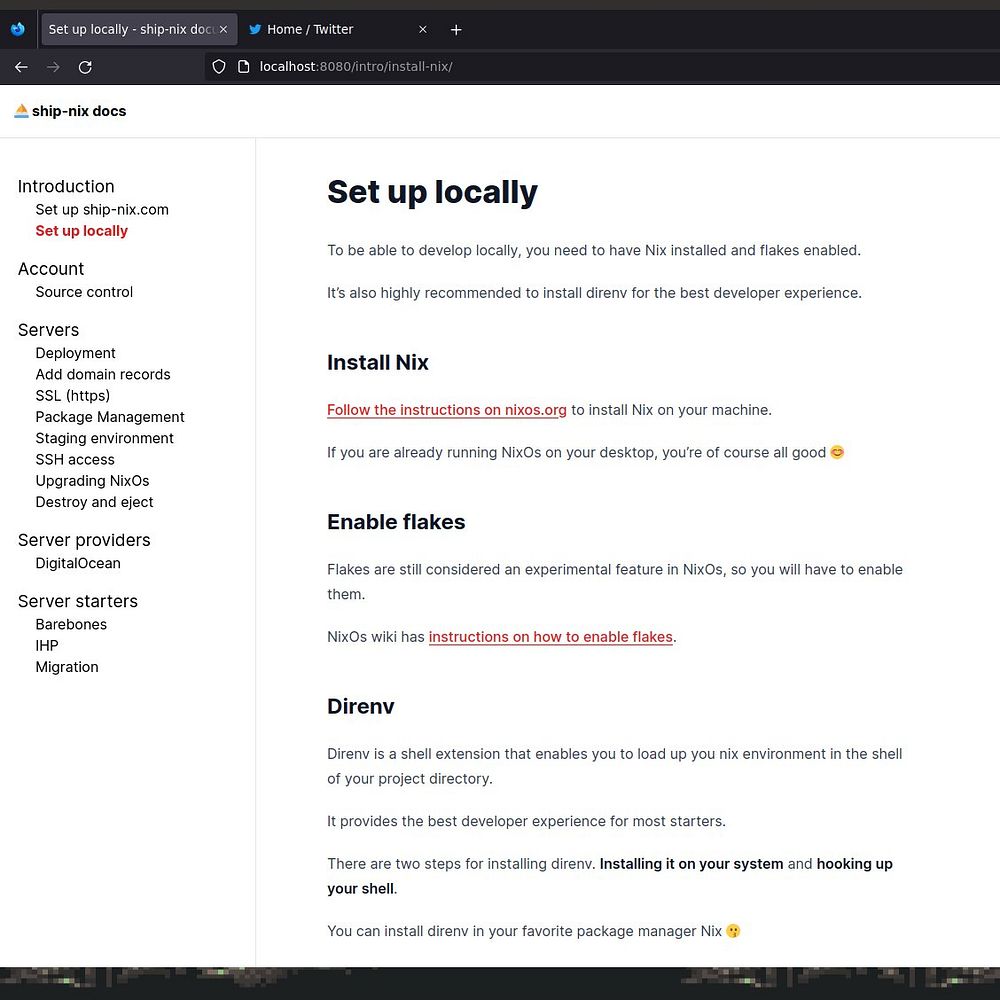The width and height of the screenshot is (1000, 1000).
Task: Click the Firefox icon in the tab bar
Action: coord(18,29)
